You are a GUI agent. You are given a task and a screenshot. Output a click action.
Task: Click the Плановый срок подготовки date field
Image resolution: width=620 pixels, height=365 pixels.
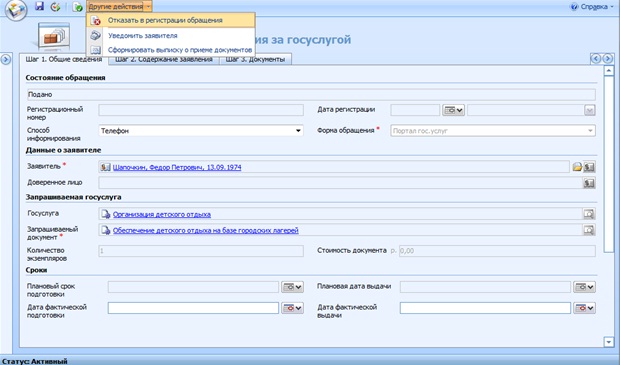tap(193, 287)
